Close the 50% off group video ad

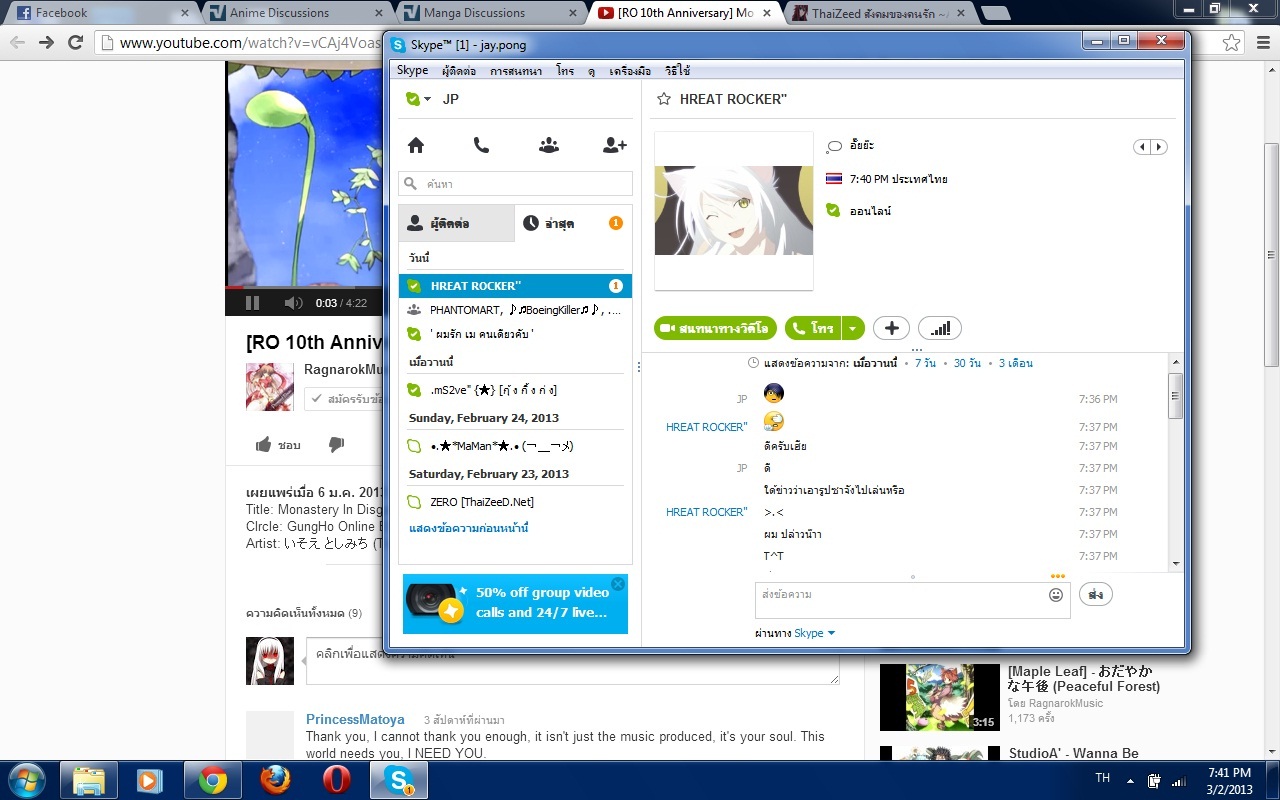618,584
